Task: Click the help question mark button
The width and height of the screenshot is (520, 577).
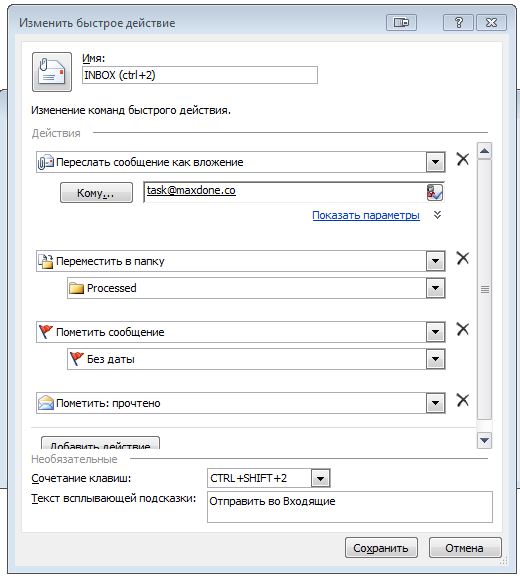Action: [458, 23]
